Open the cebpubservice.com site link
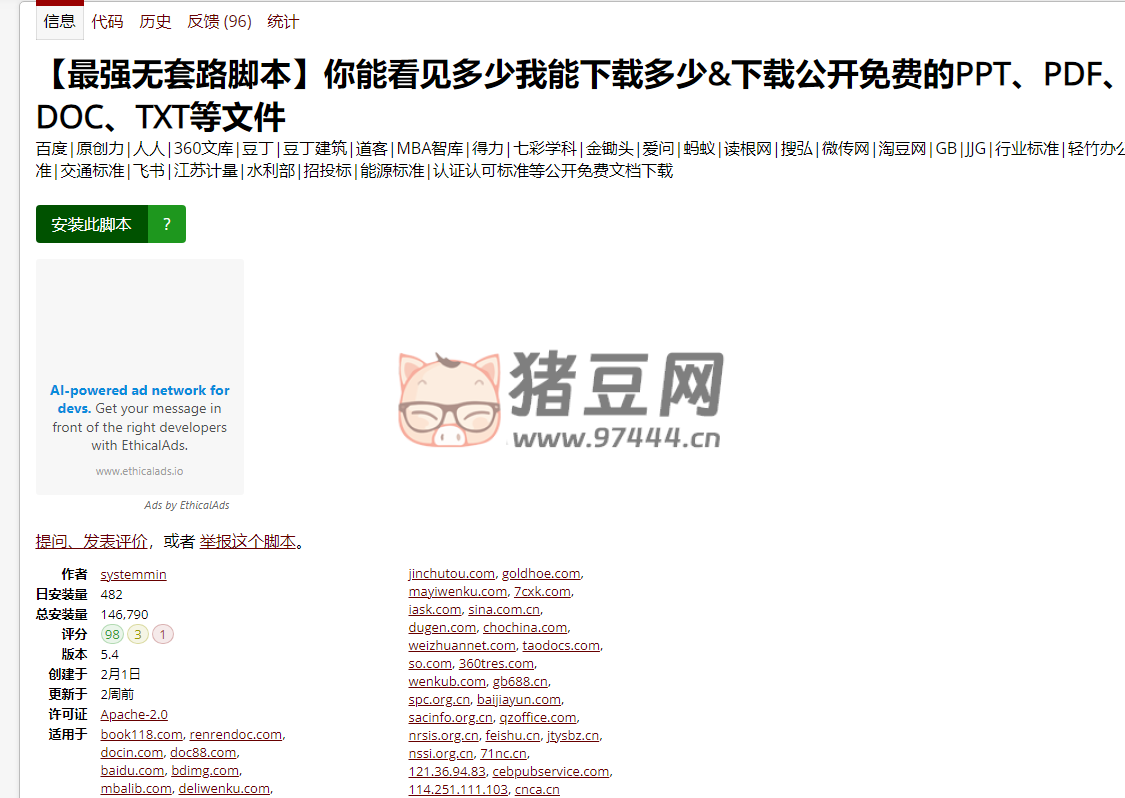The width and height of the screenshot is (1125, 798). pyautogui.click(x=550, y=771)
